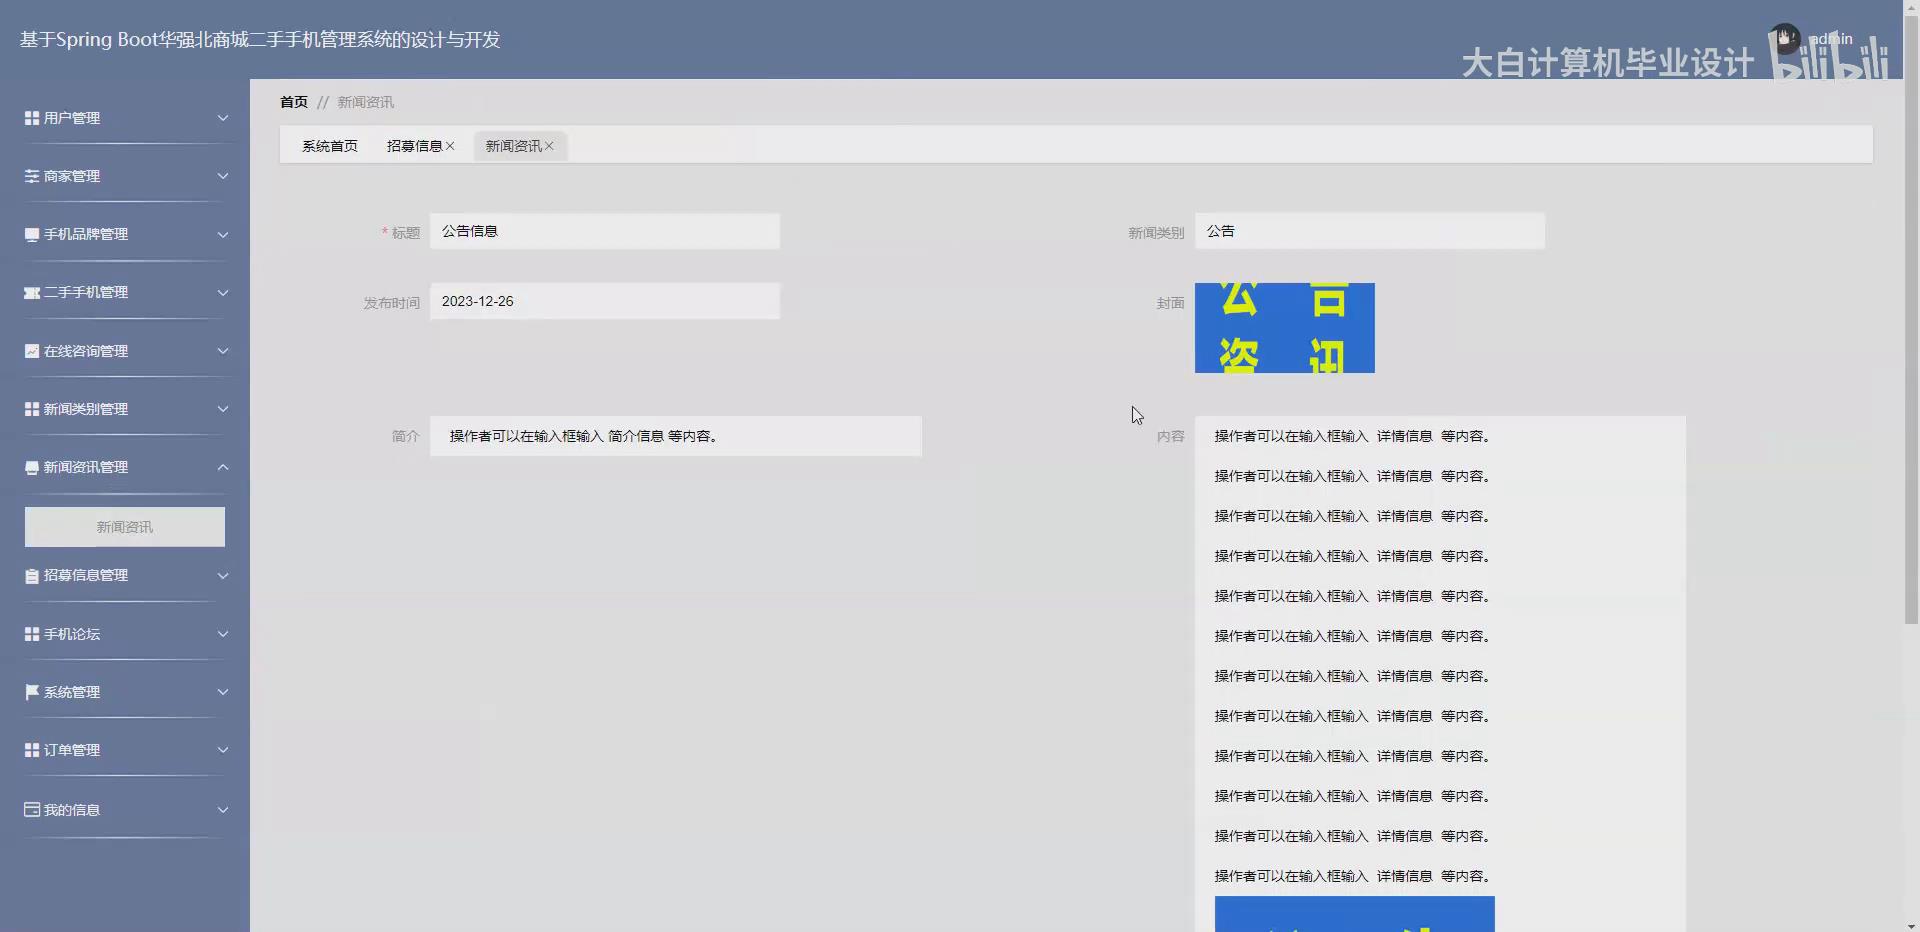Expand 招募信息管理 via its chevron

(x=223, y=576)
